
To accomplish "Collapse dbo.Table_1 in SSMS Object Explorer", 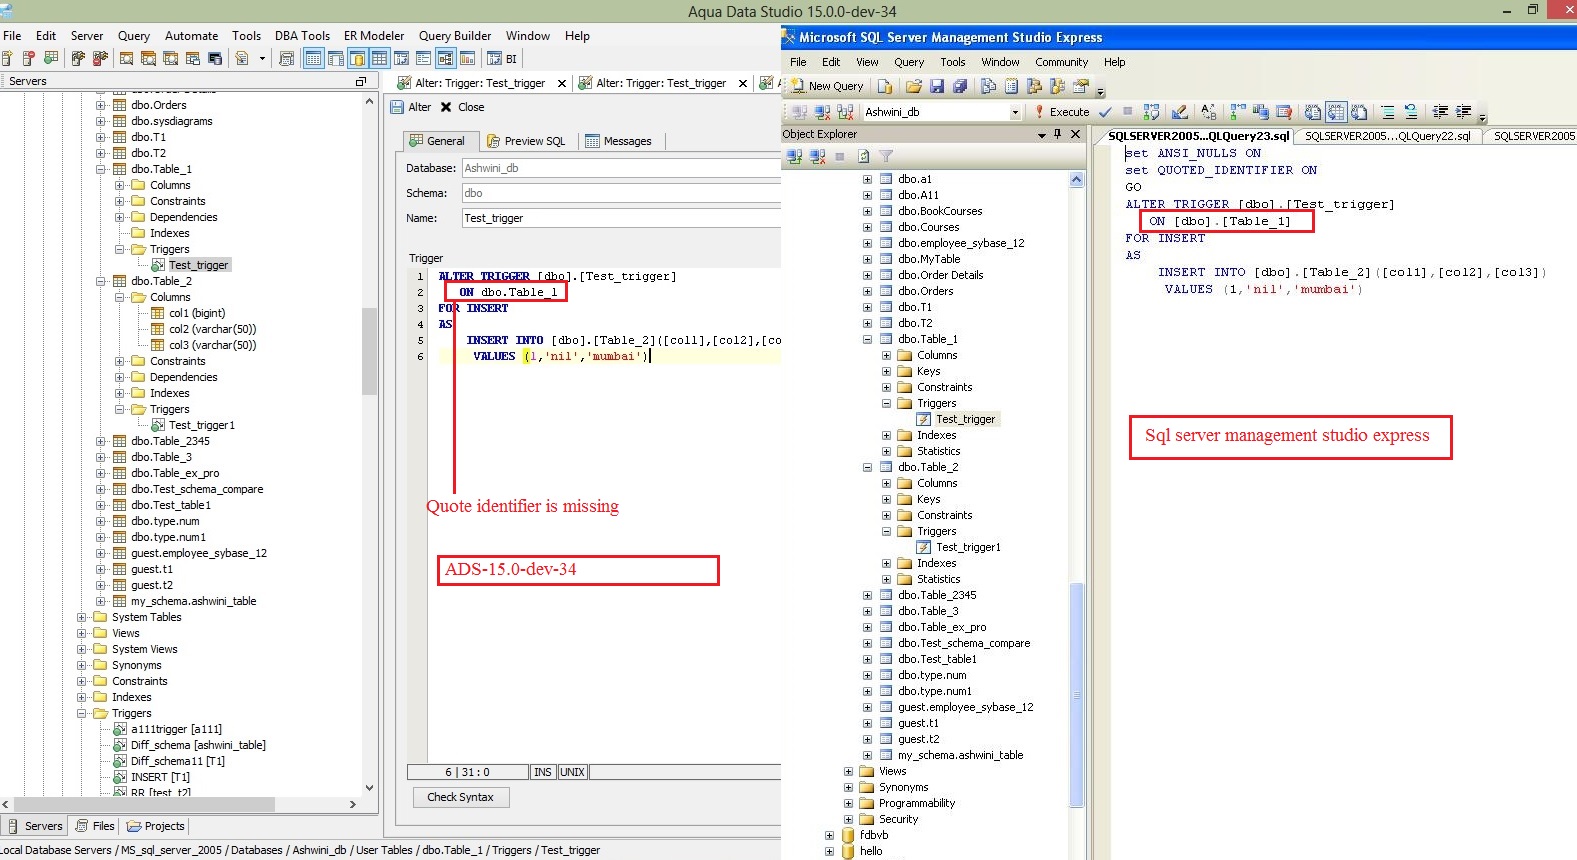I will (x=867, y=339).
